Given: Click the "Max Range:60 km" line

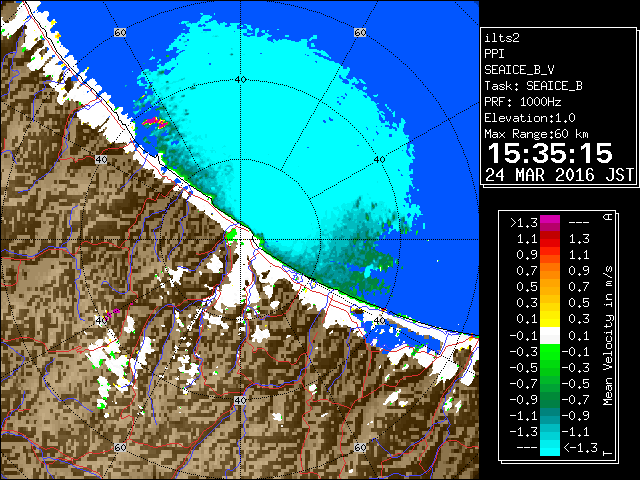Looking at the screenshot, I should pos(536,134).
